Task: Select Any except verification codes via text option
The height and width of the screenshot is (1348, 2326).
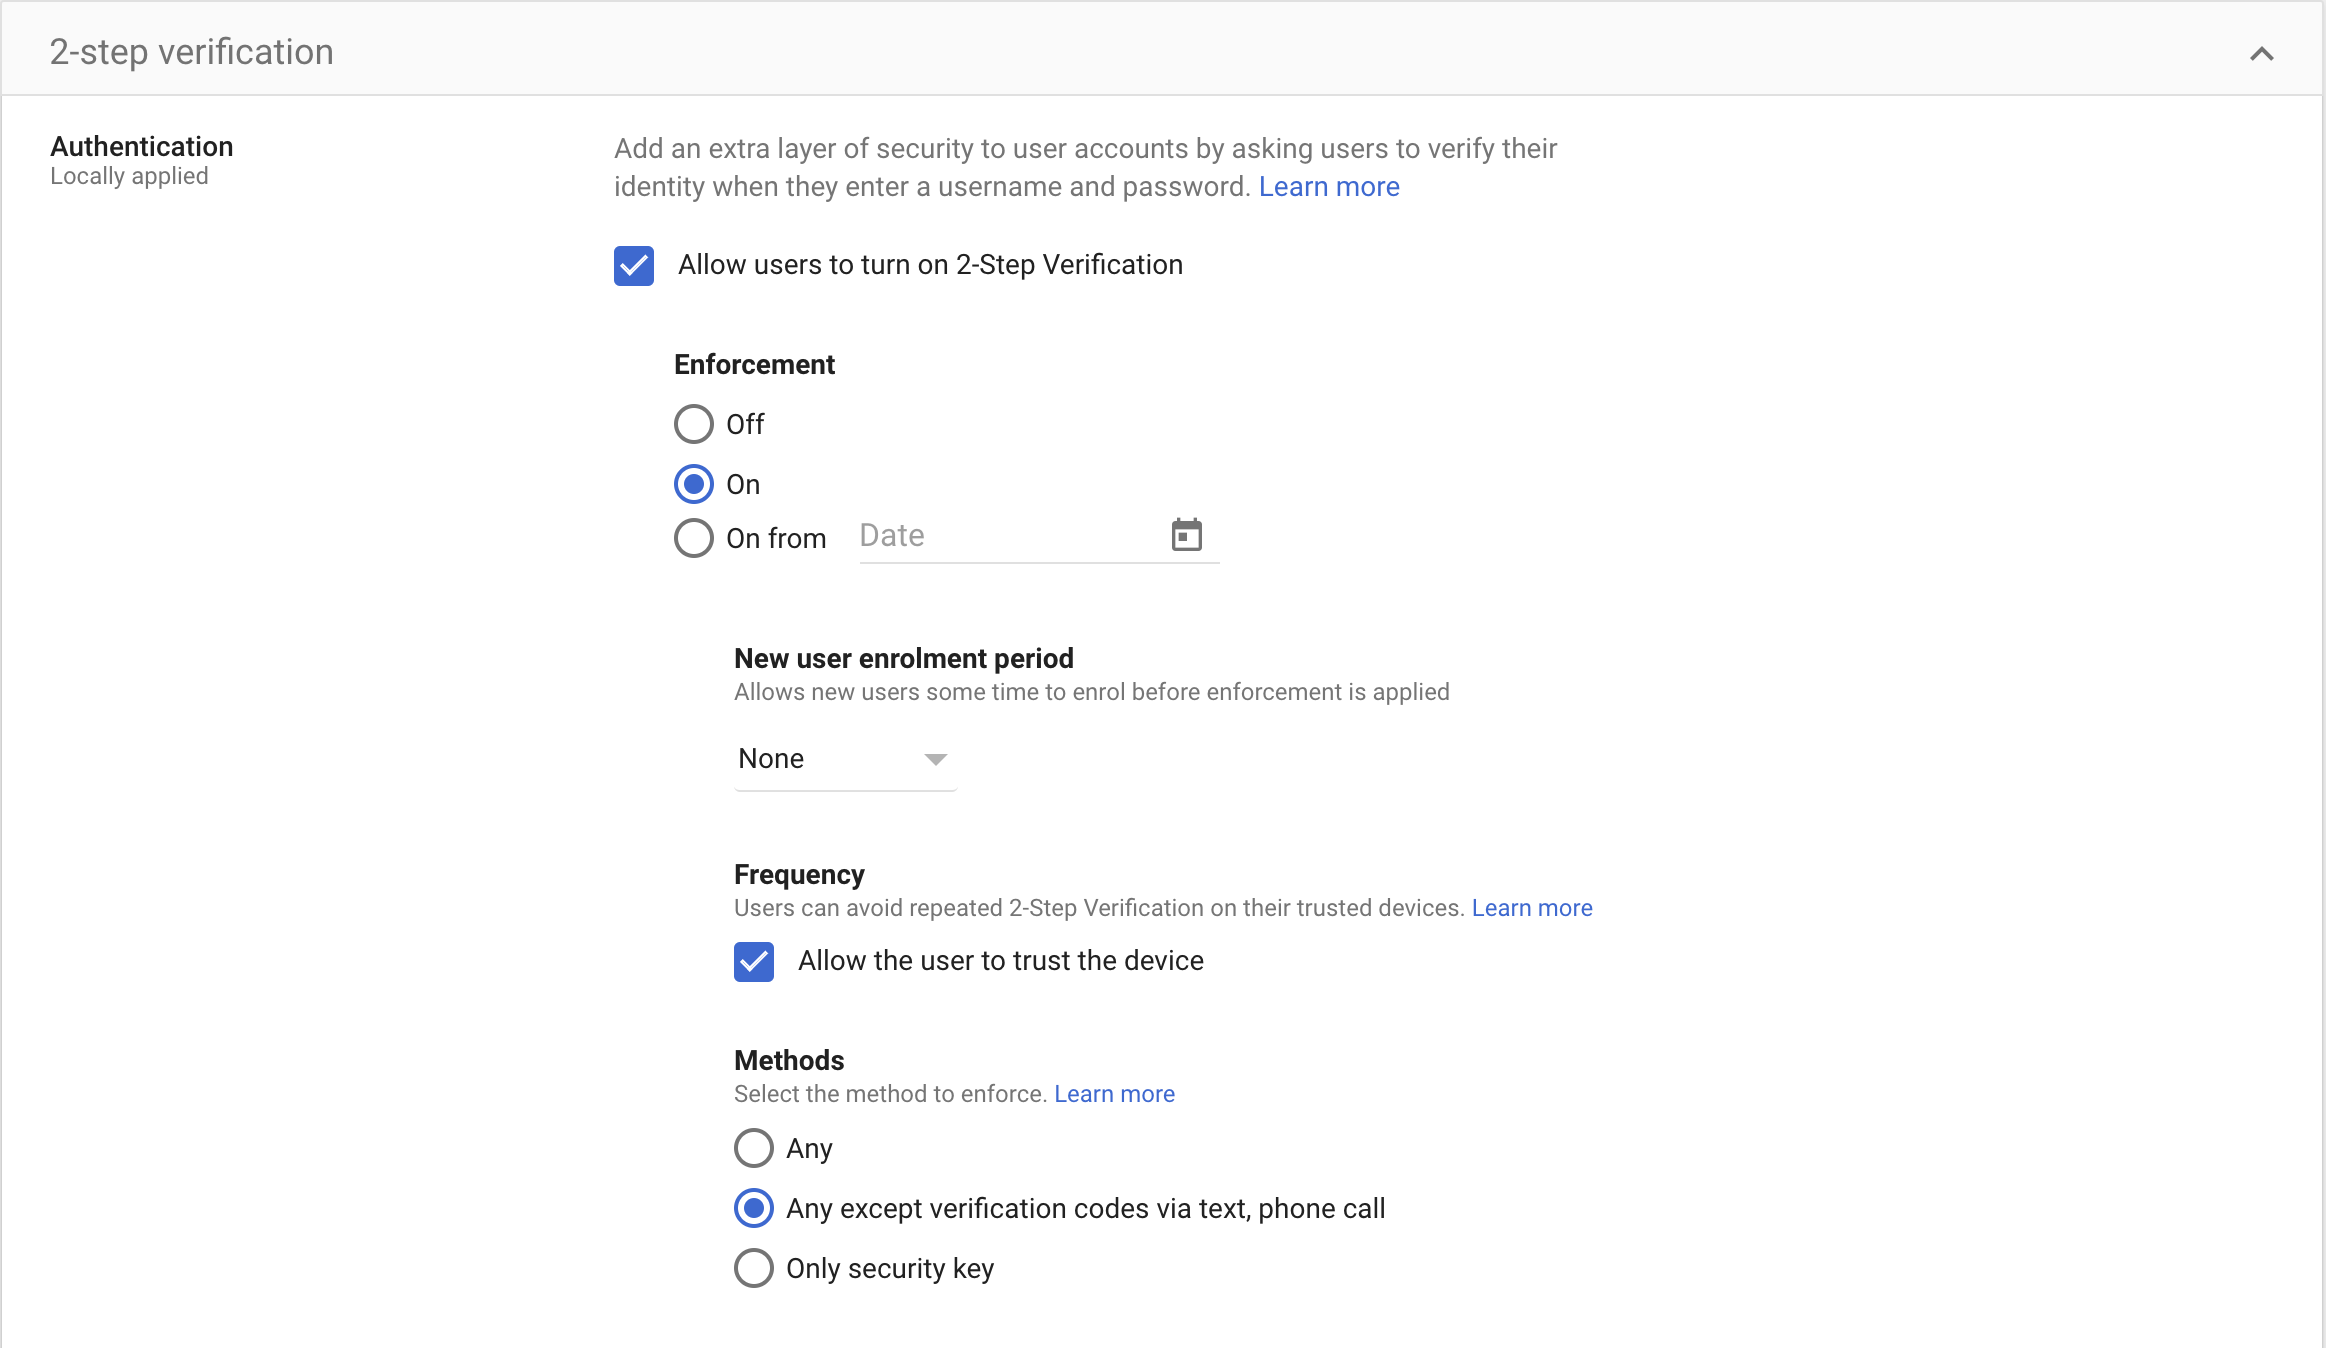Action: [x=754, y=1208]
